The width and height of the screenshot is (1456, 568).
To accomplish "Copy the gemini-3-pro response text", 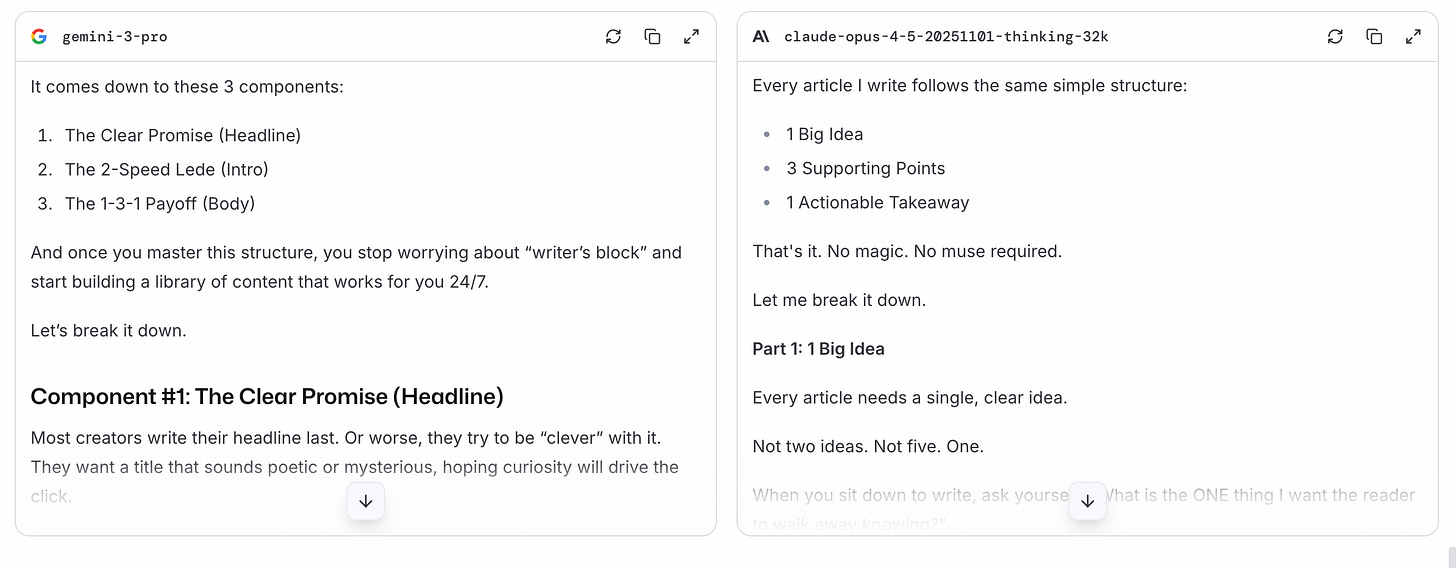I will (x=652, y=37).
